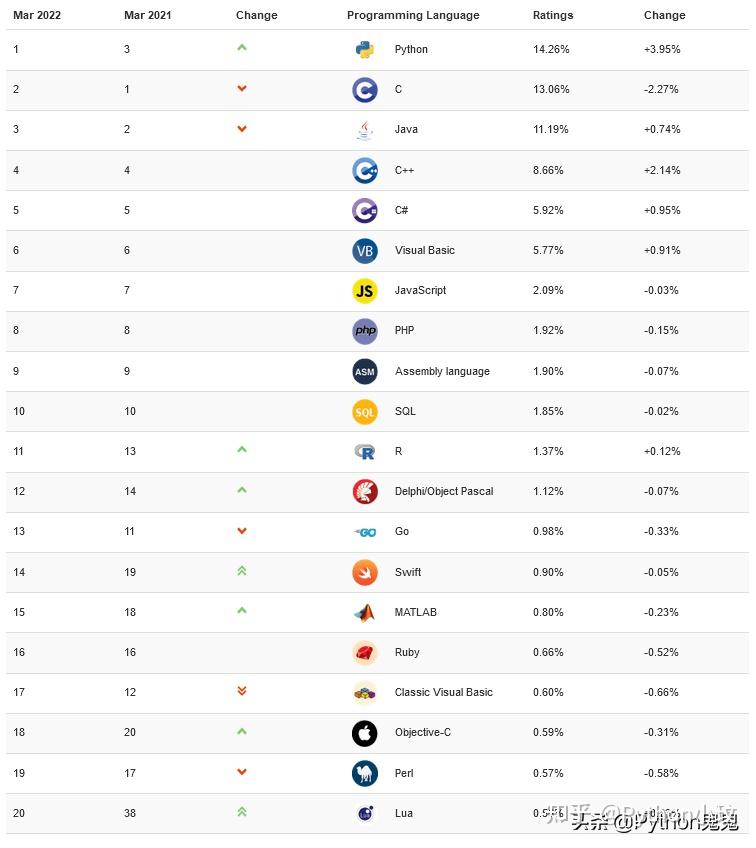Click the MATLAB logo icon
Screen dimensions: 756x848
coord(365,612)
